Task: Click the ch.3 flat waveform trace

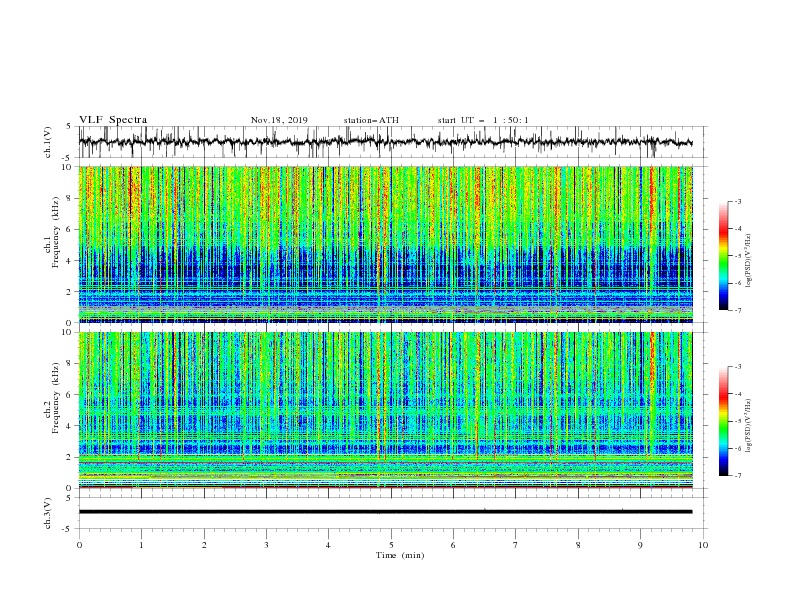Action: 385,512
